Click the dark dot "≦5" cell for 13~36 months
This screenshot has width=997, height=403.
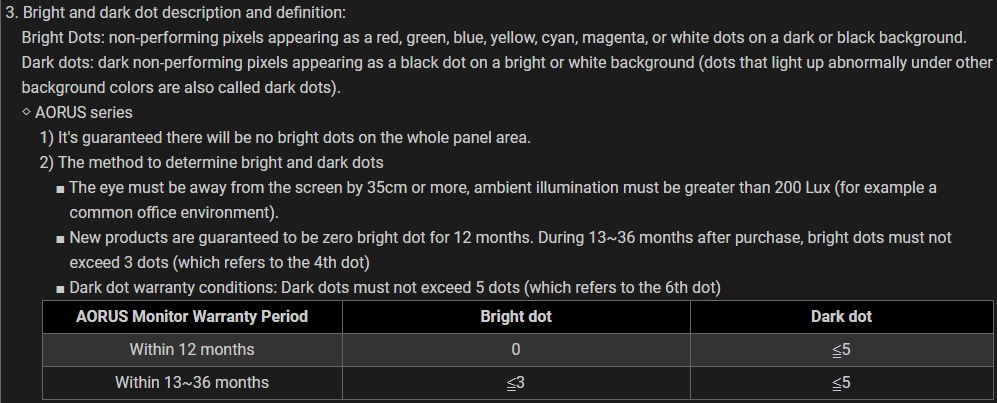[841, 382]
